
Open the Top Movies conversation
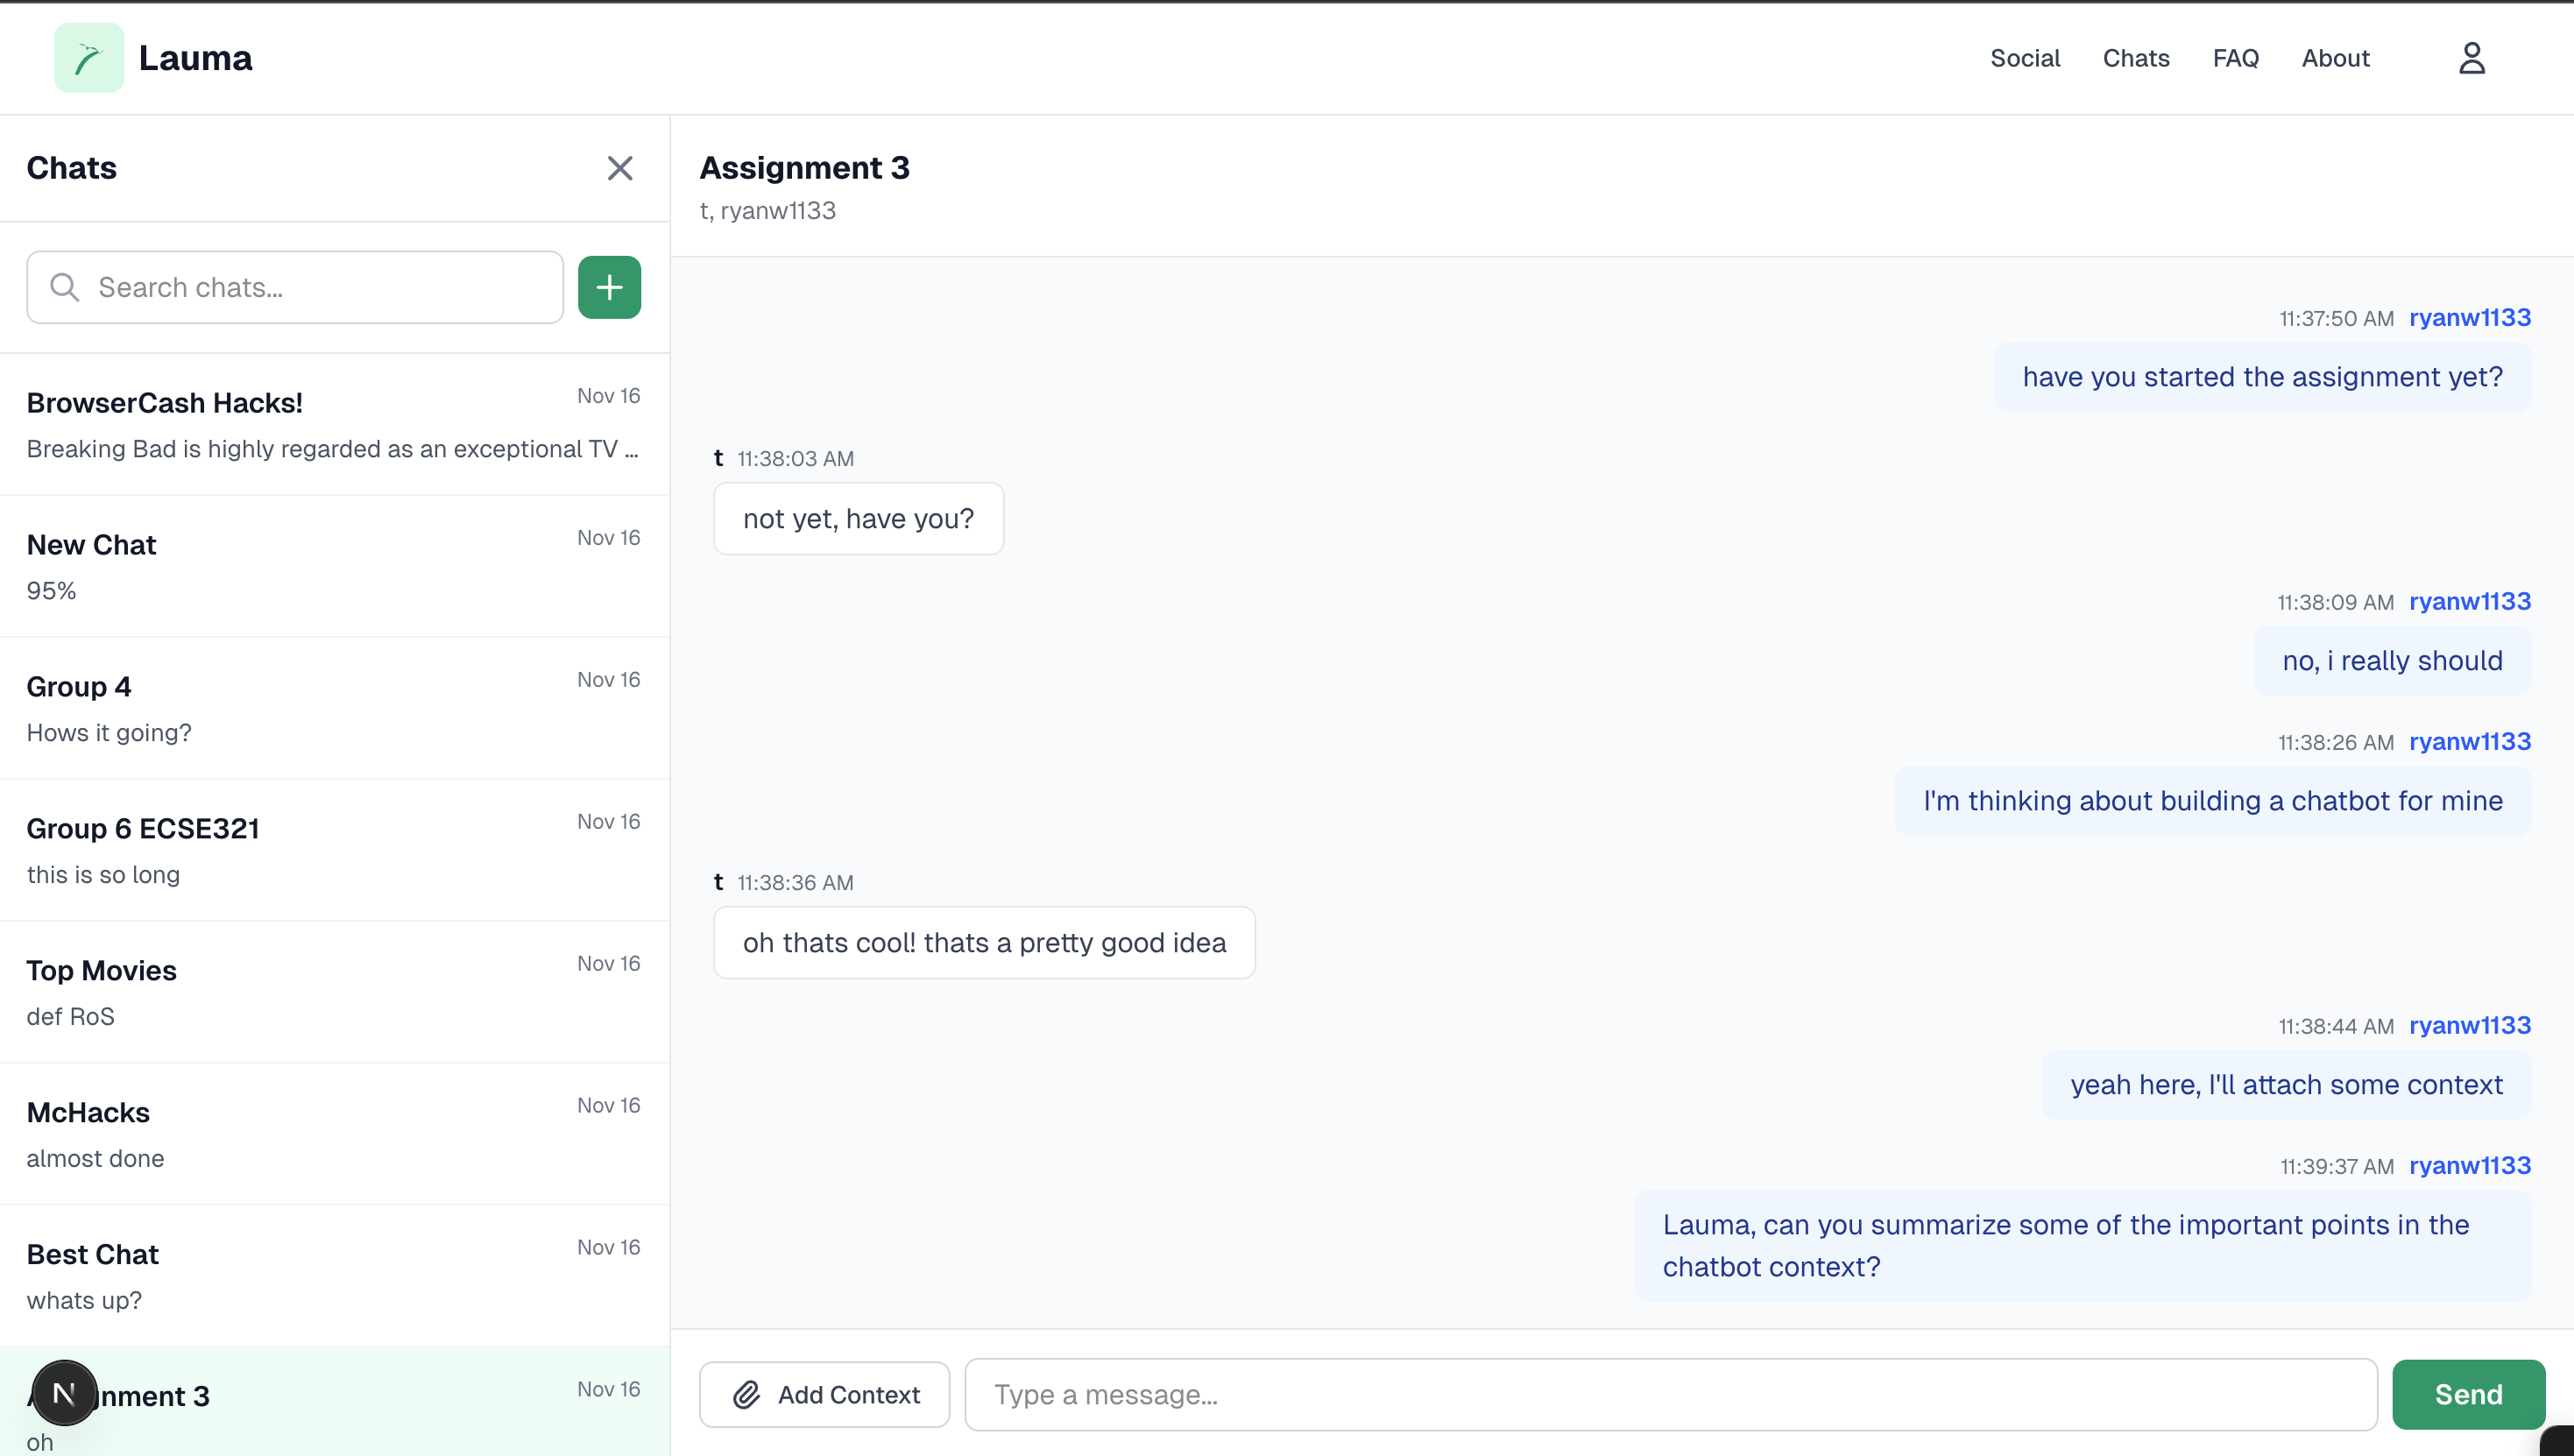pyautogui.click(x=334, y=992)
